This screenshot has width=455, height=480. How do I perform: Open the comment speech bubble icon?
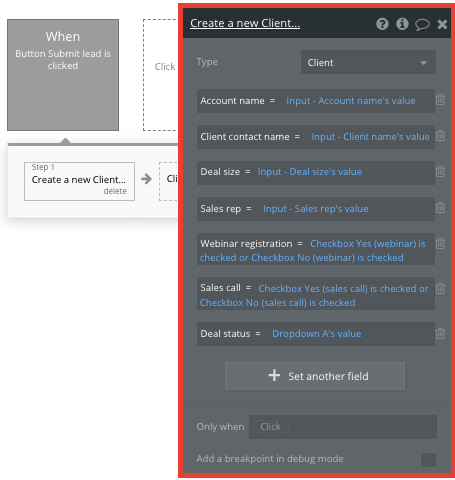422,24
